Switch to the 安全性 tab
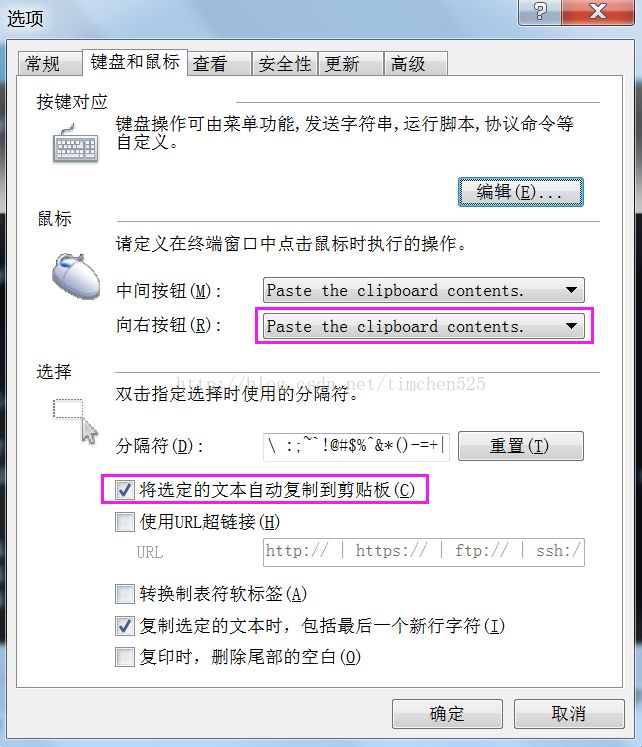This screenshot has height=747, width=642. coord(285,64)
